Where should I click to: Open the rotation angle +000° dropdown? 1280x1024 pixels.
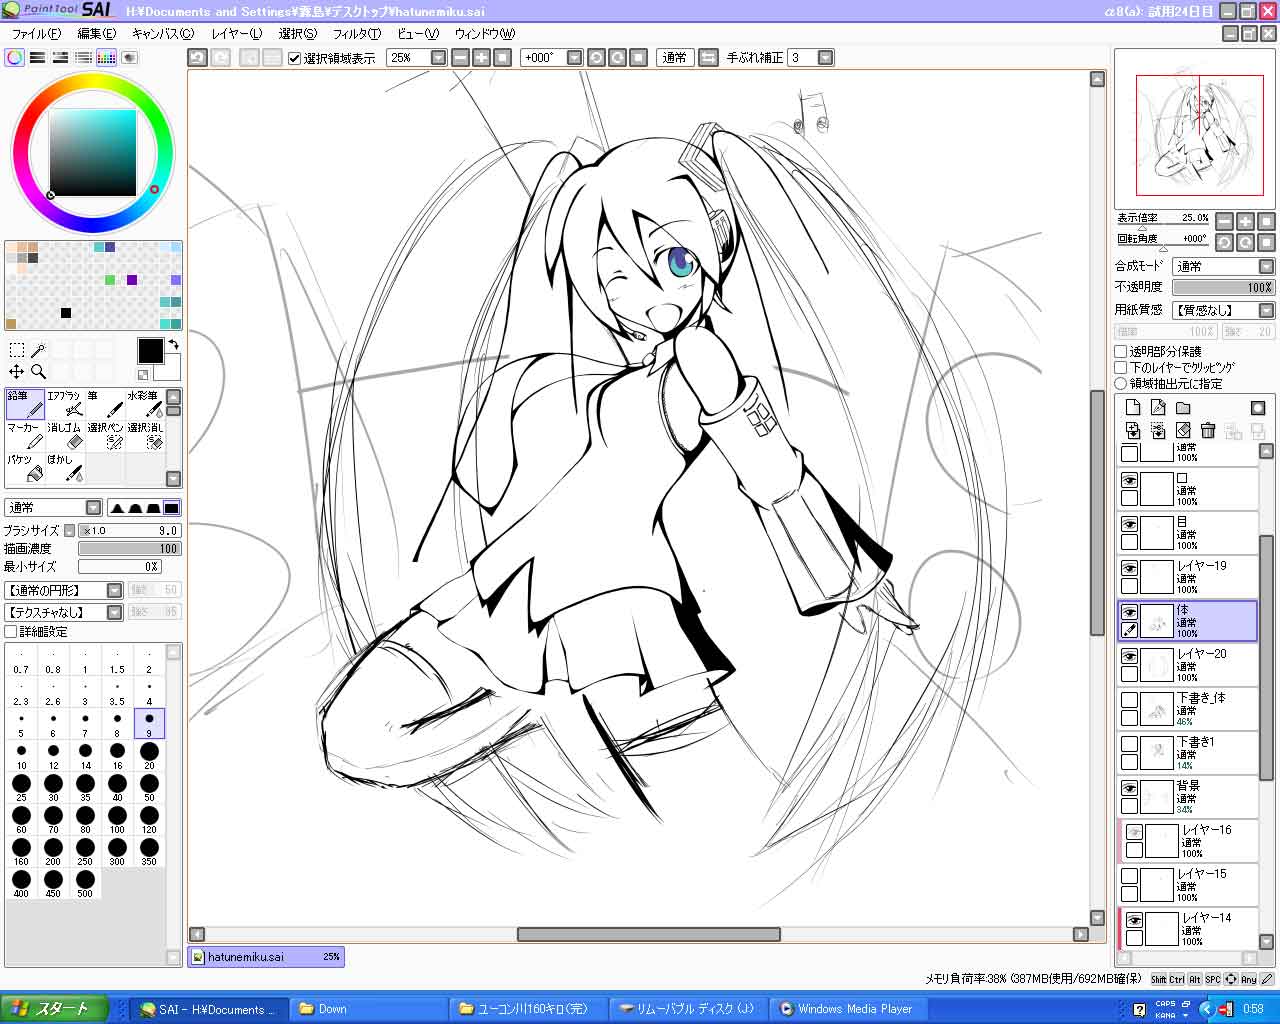574,58
